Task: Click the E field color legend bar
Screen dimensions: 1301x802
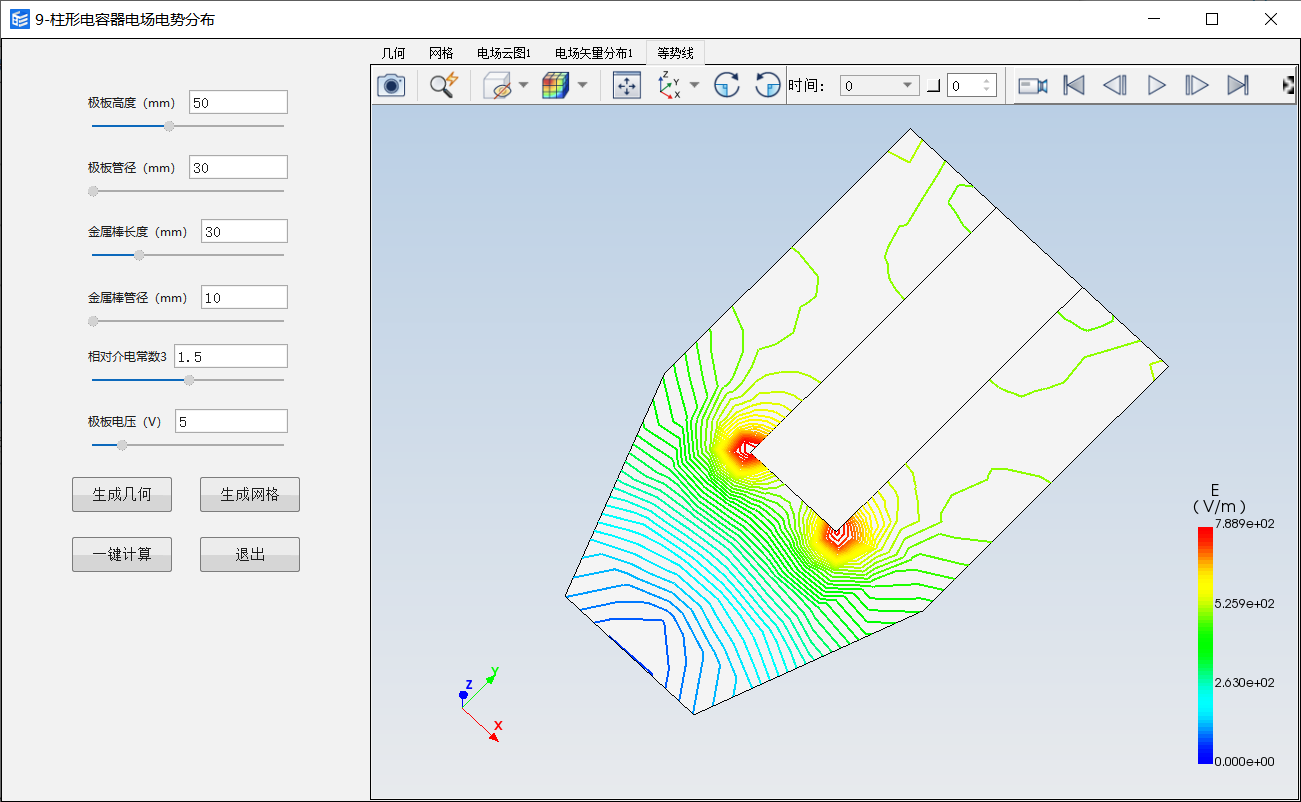Action: click(x=1205, y=645)
